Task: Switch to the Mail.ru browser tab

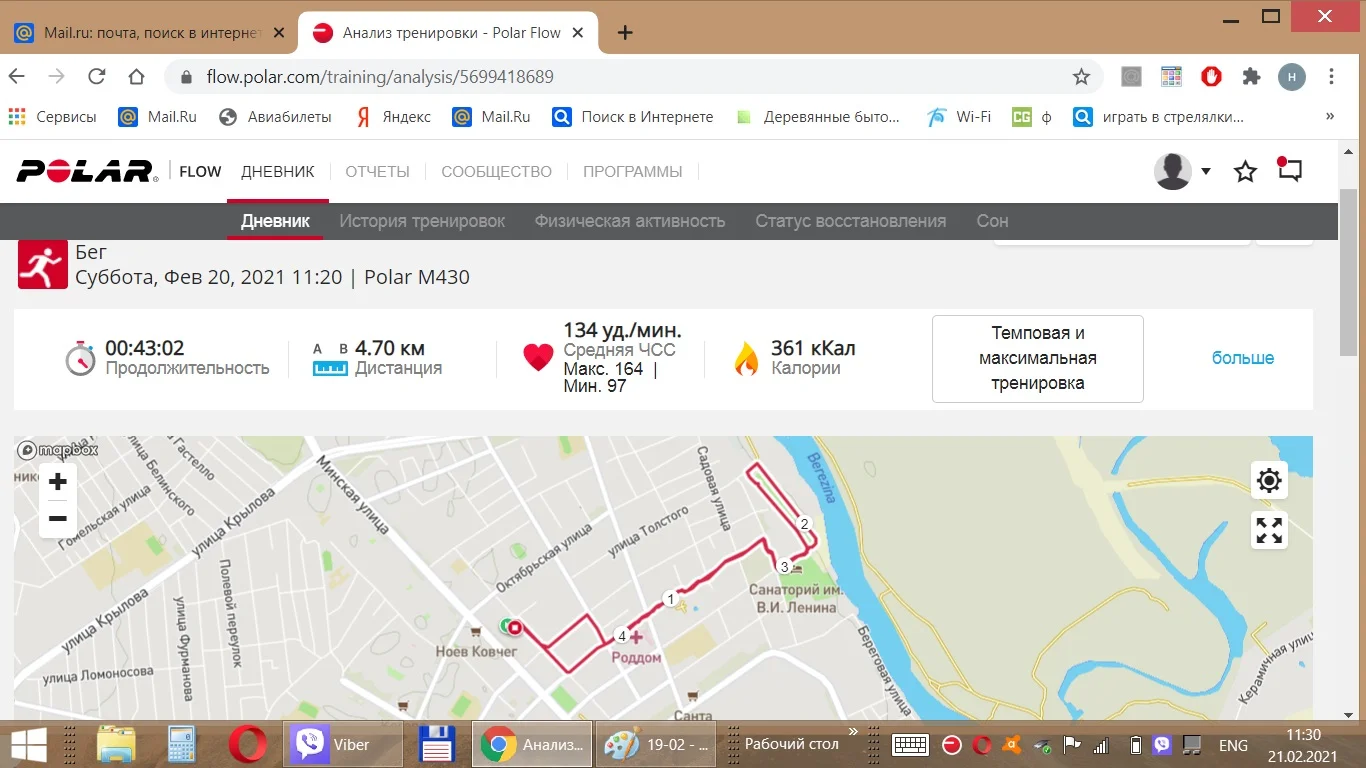Action: (x=150, y=33)
